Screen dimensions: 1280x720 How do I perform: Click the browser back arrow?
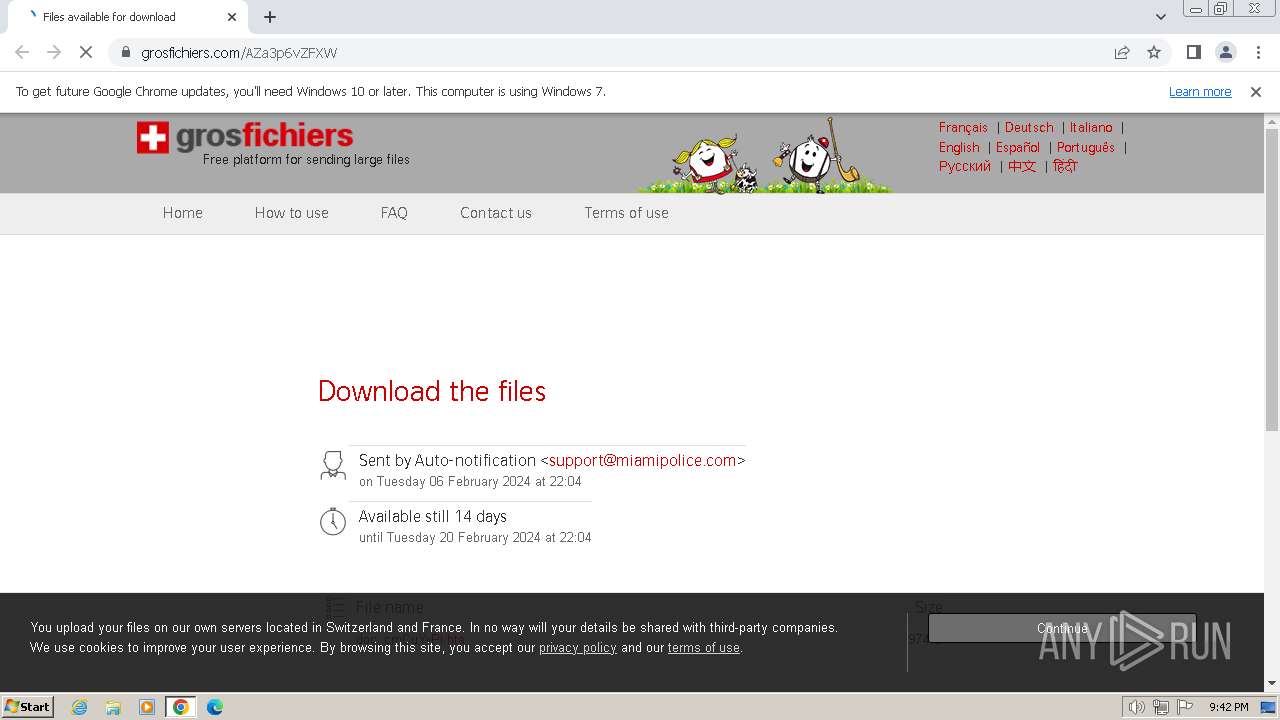point(22,52)
